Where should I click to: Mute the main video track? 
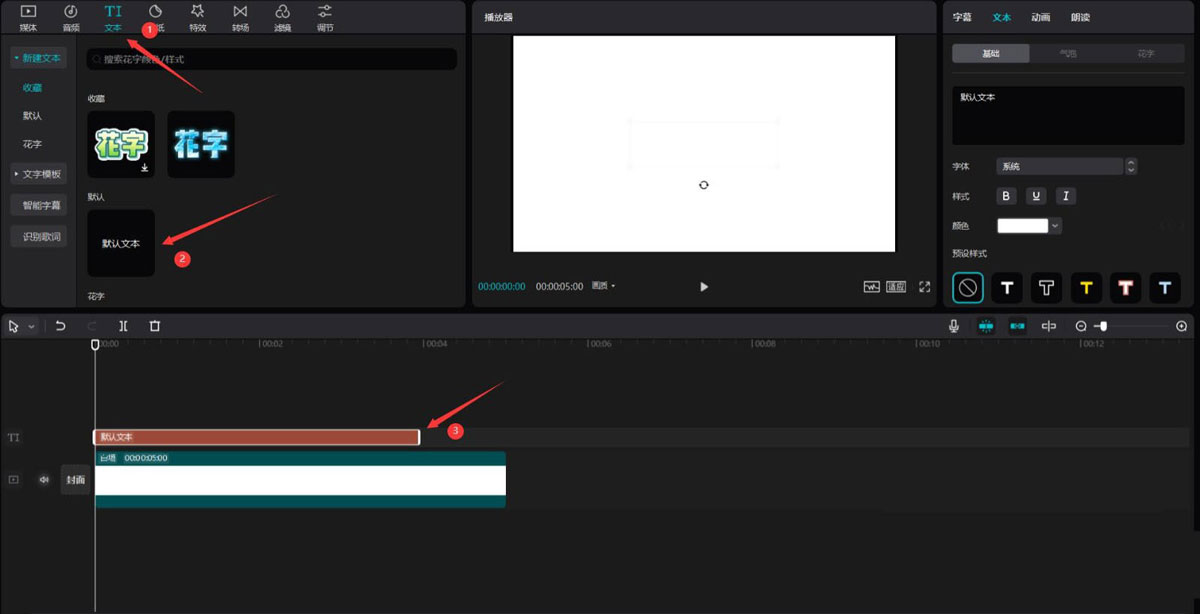point(44,479)
